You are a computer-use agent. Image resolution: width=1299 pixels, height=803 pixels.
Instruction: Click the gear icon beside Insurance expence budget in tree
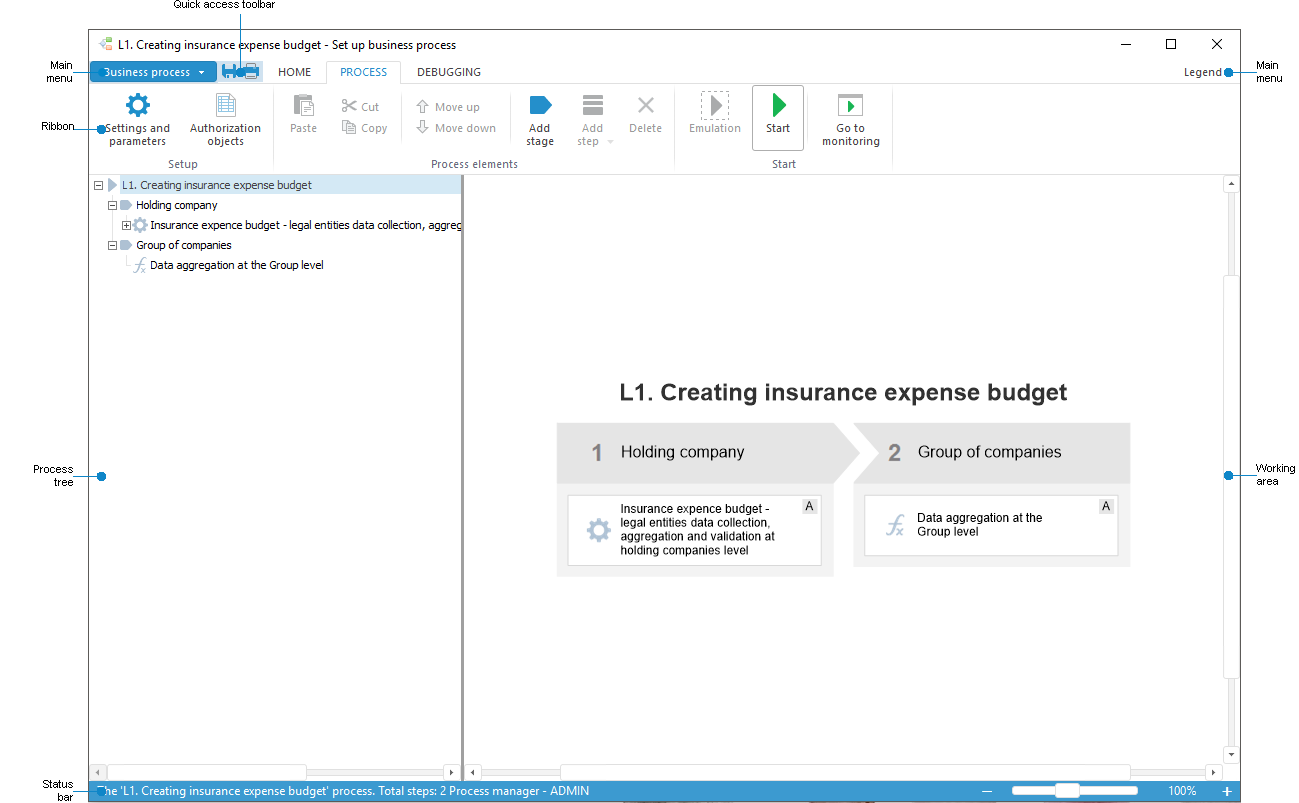[140, 225]
